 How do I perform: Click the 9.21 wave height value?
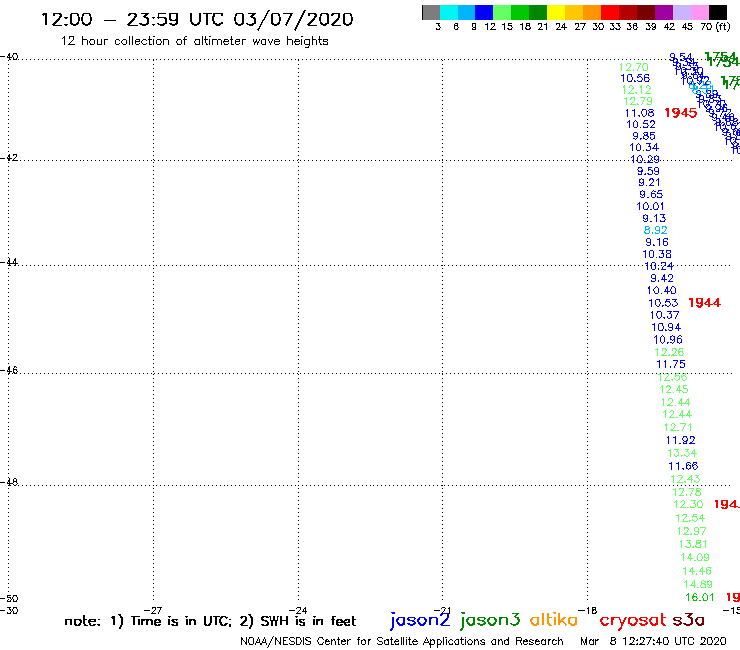click(x=649, y=183)
